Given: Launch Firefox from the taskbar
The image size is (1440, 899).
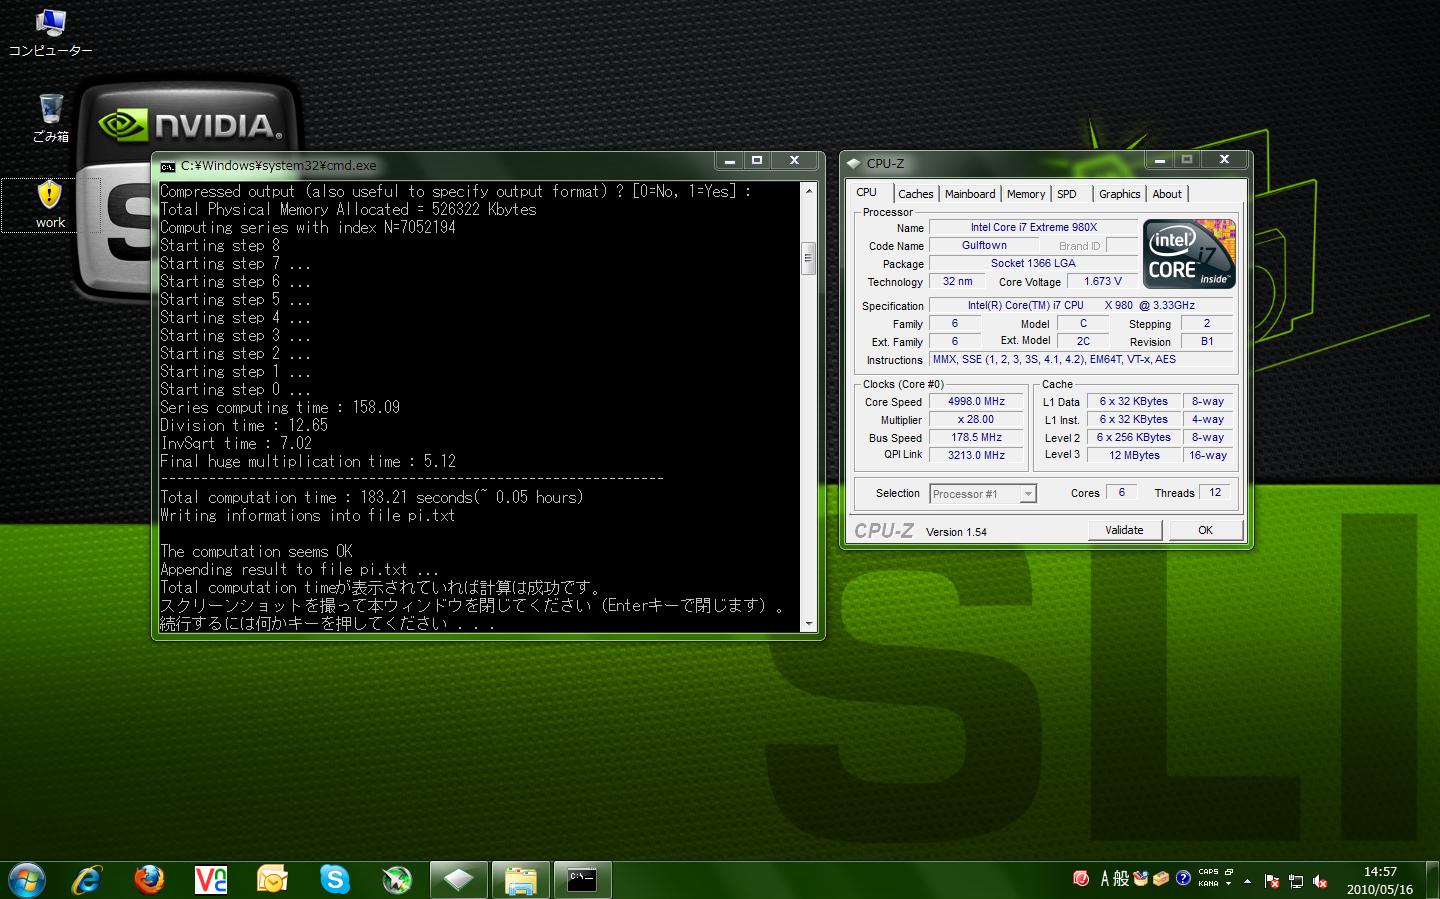Looking at the screenshot, I should coord(149,880).
